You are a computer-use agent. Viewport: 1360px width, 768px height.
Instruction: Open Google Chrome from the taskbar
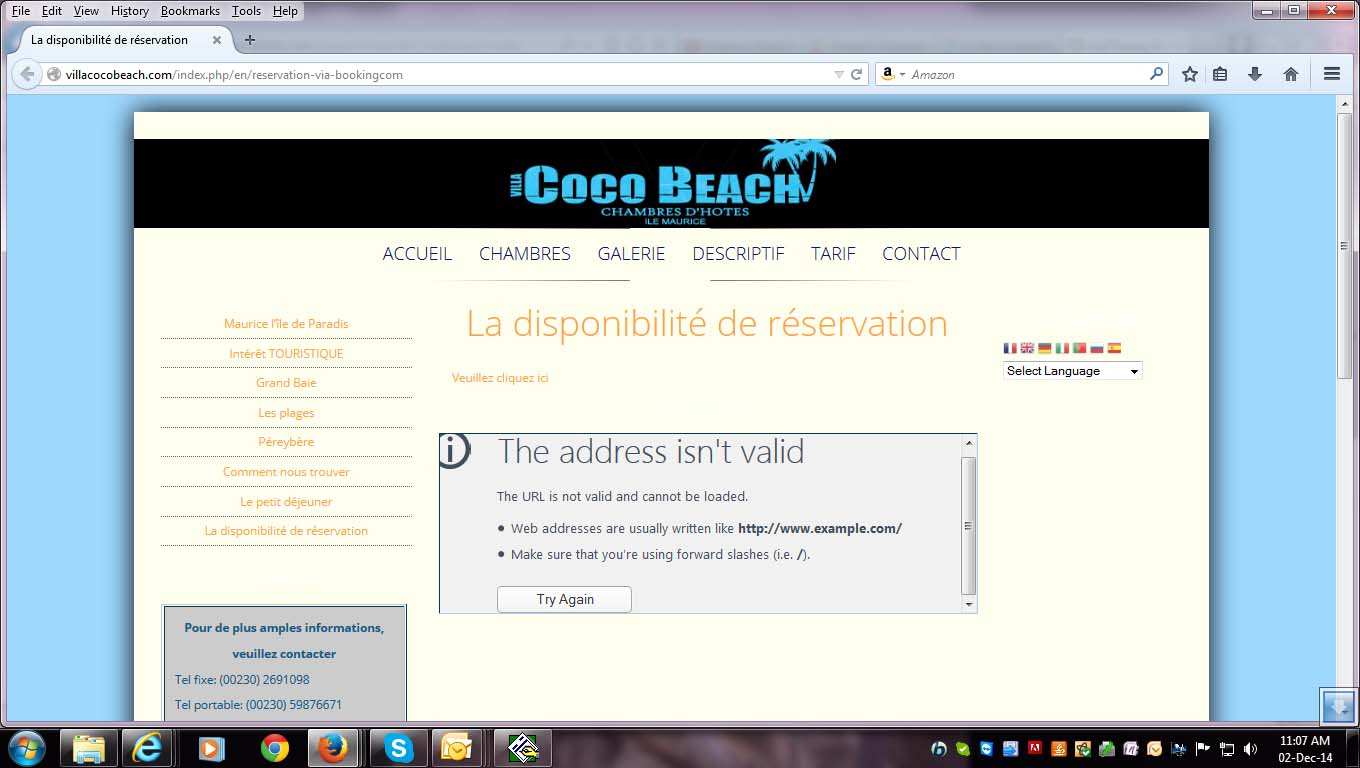(x=274, y=748)
